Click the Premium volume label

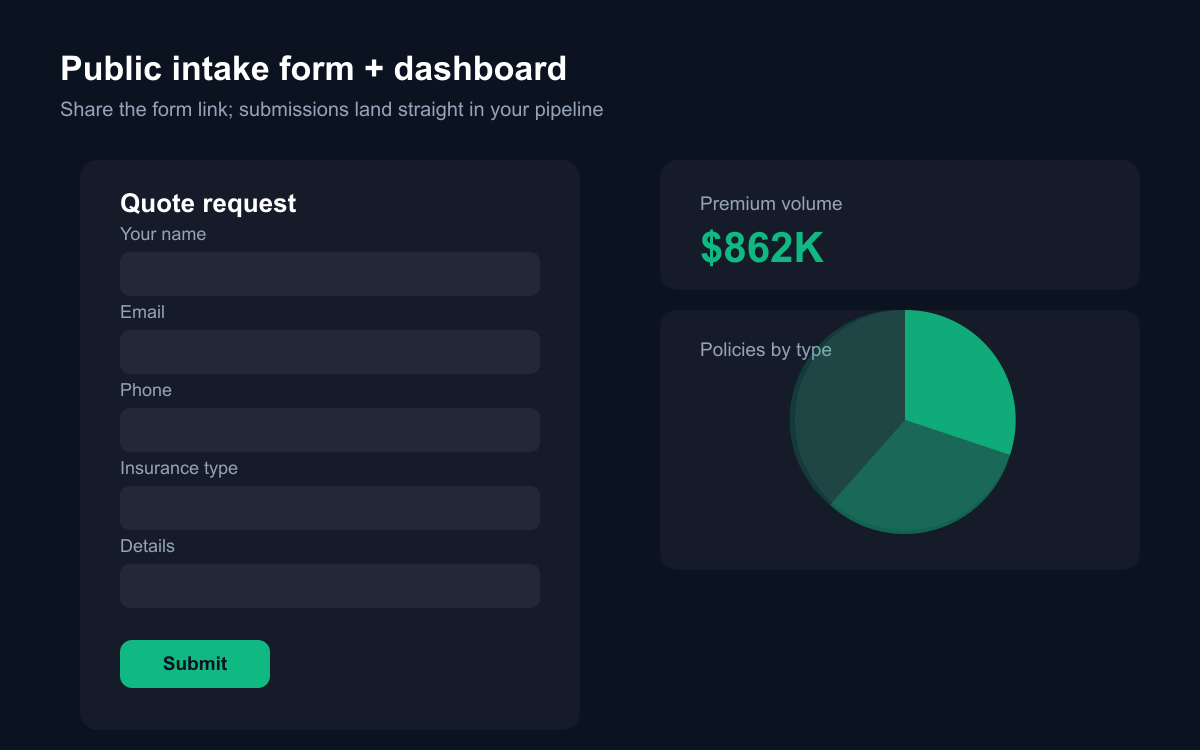pyautogui.click(x=771, y=204)
